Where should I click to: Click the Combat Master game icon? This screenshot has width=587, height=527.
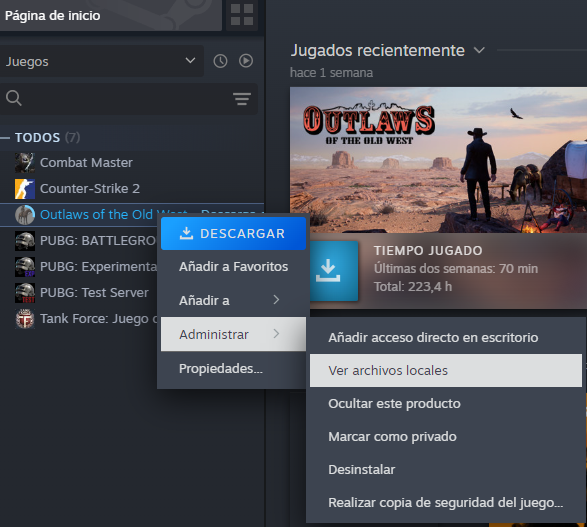pos(25,162)
